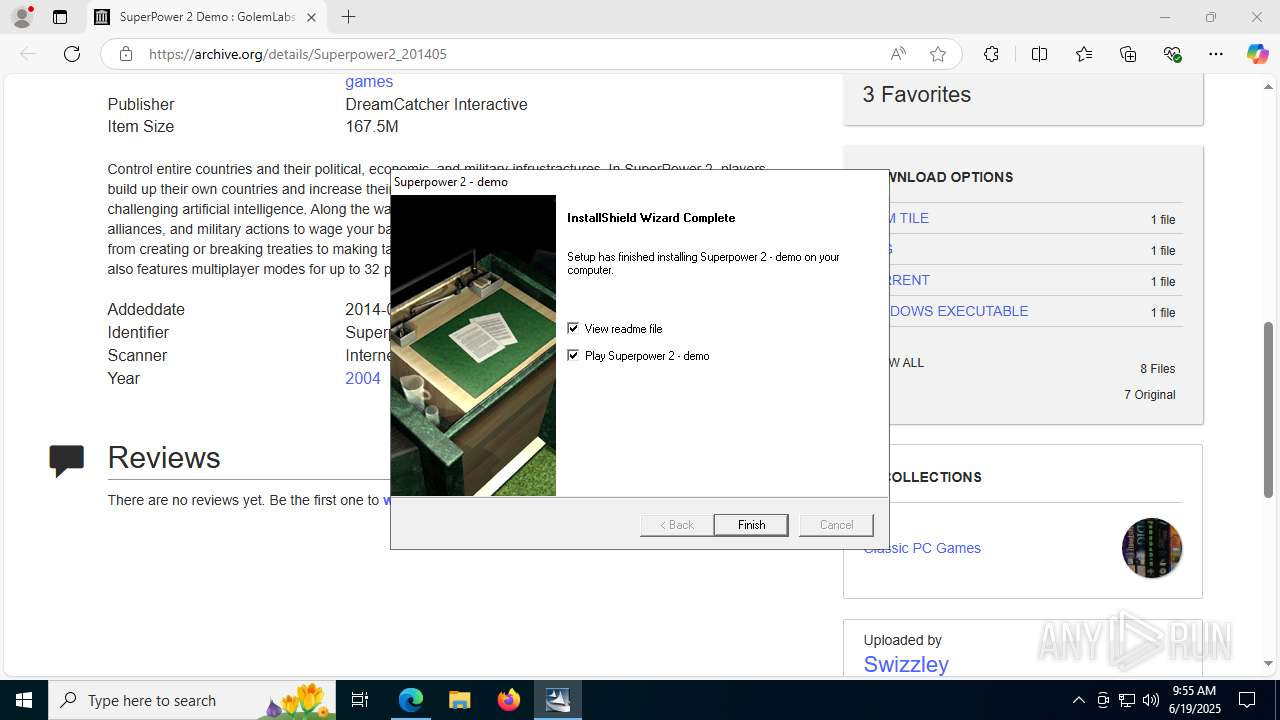Open Firefox from the taskbar

pos(509,700)
